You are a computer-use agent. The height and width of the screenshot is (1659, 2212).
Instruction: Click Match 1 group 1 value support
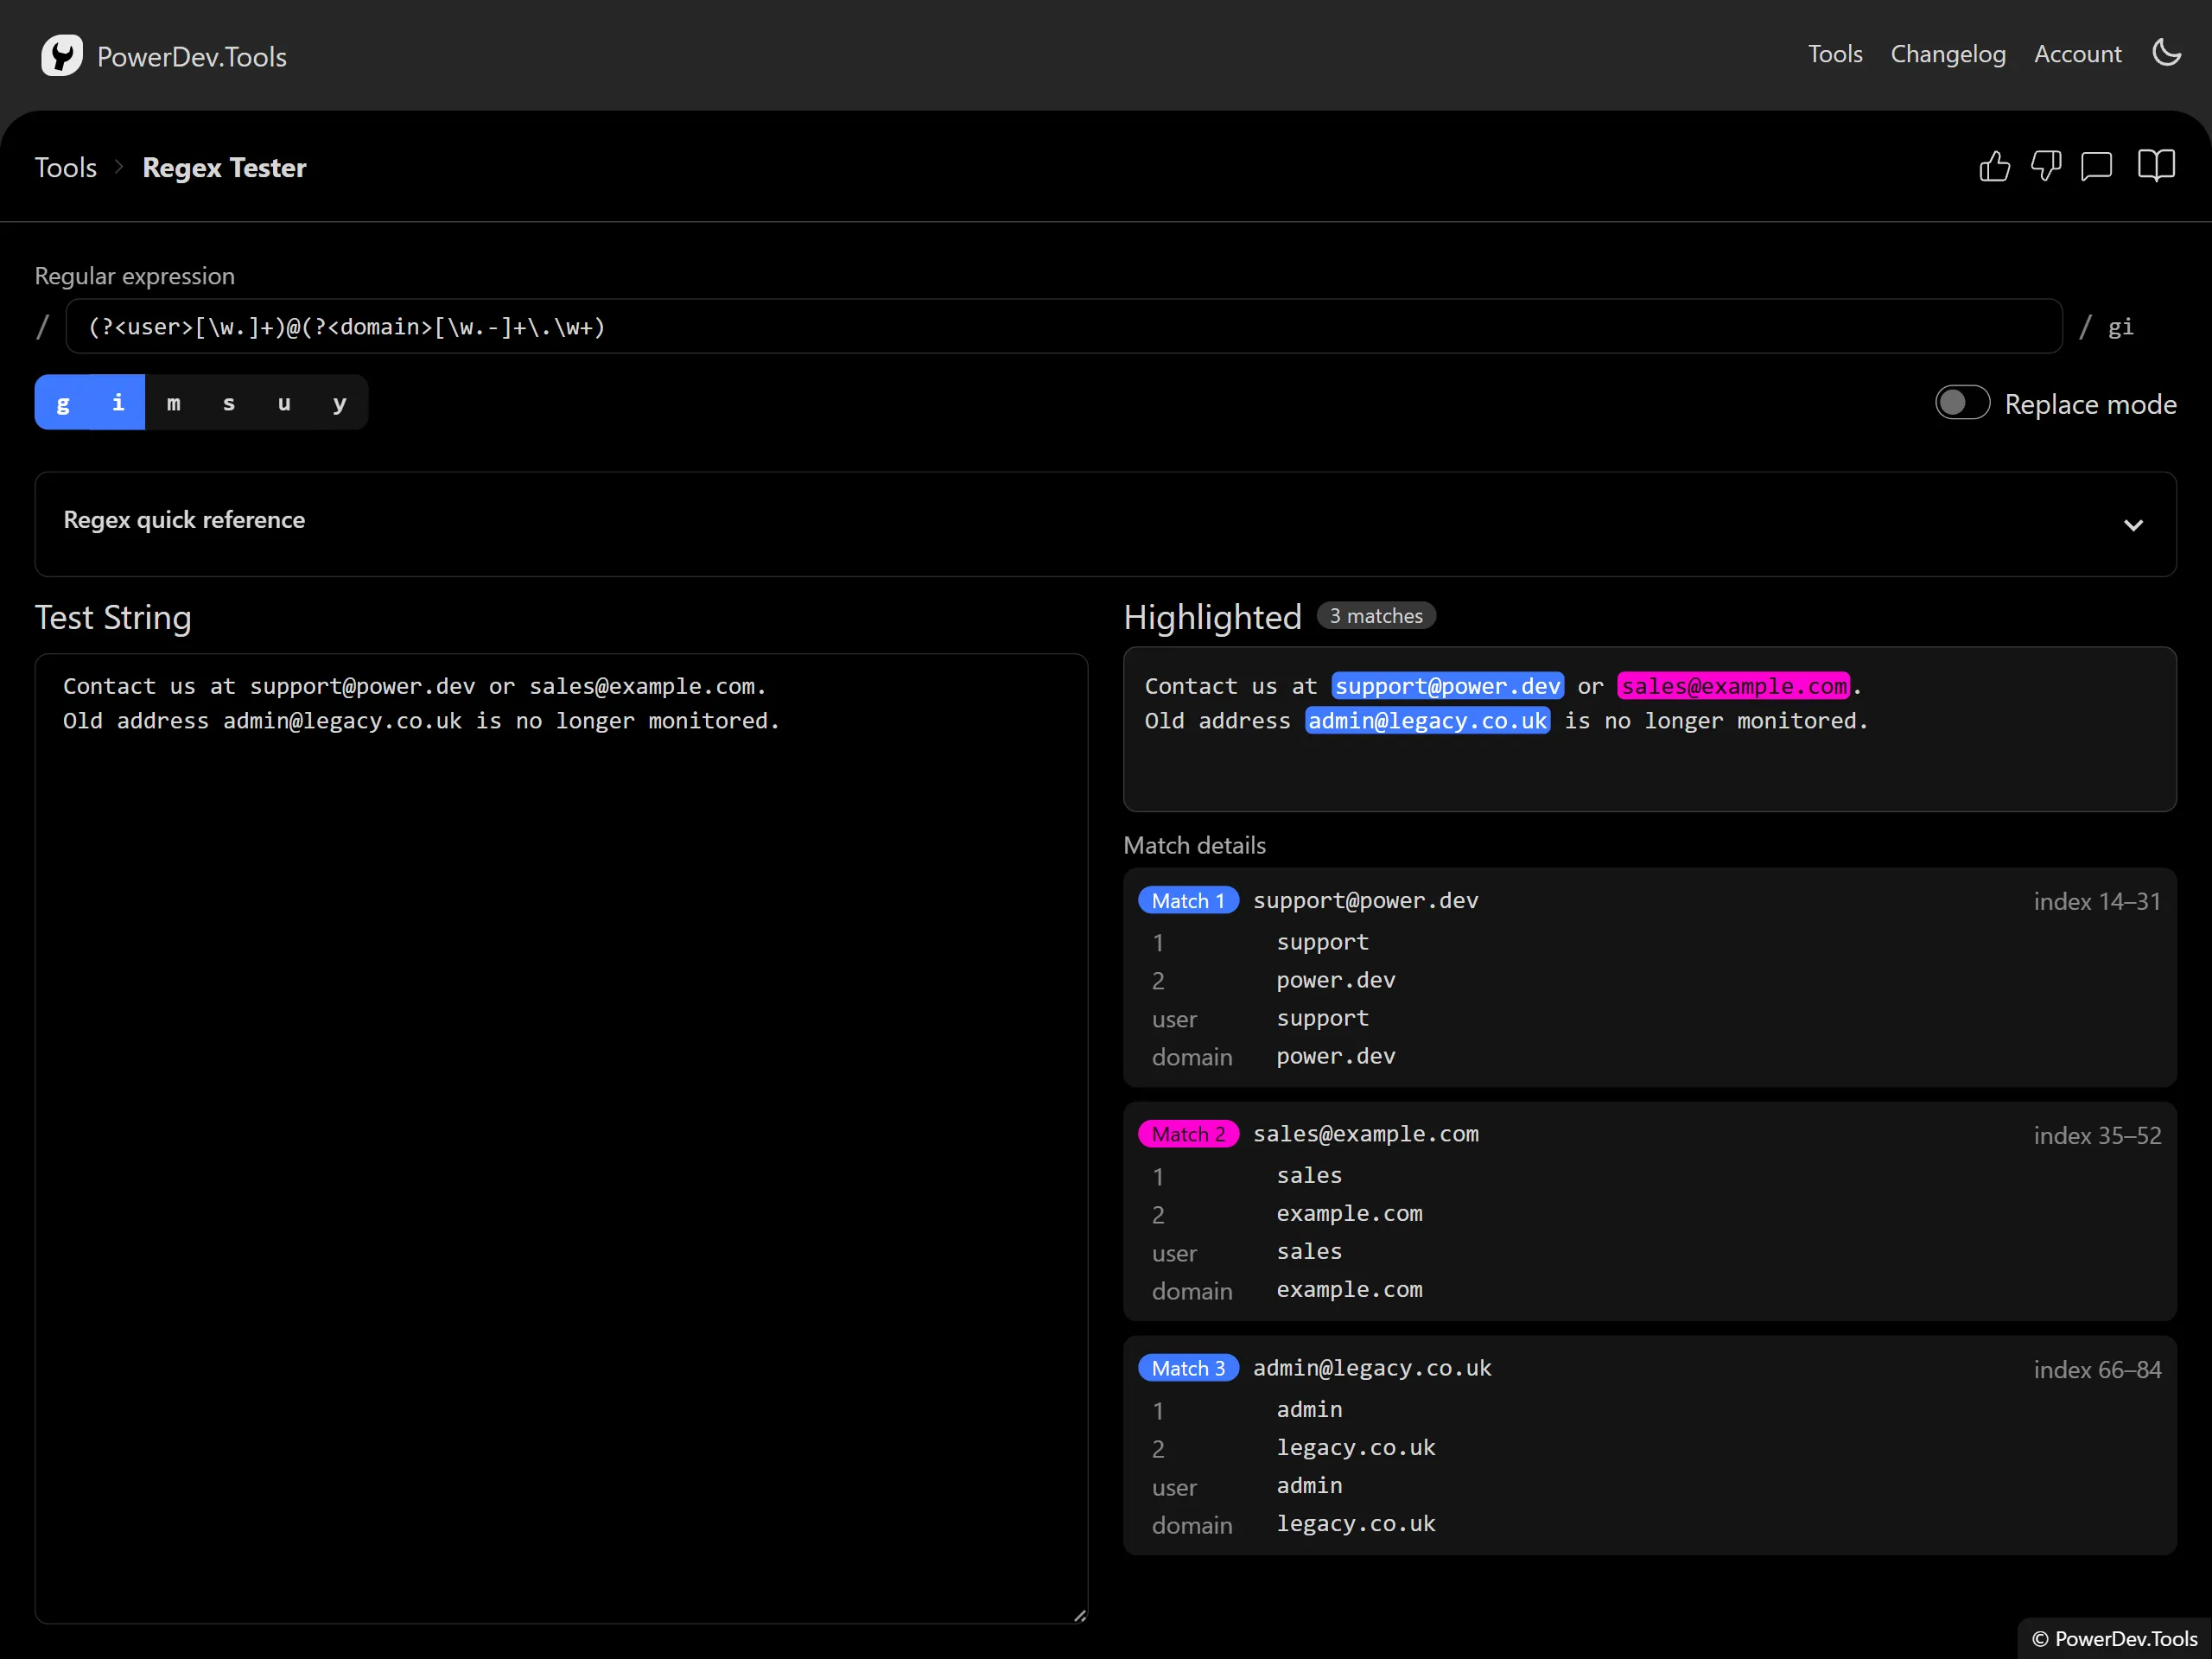[1322, 942]
